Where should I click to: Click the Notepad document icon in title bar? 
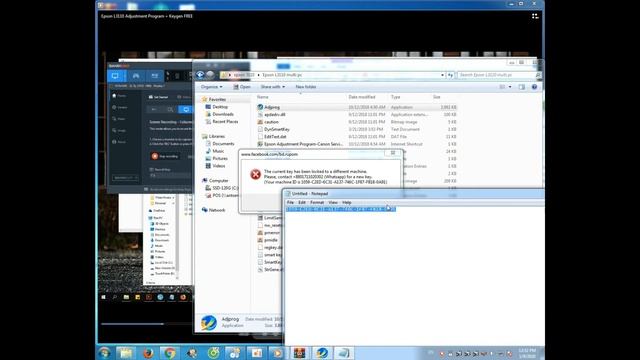[288, 194]
